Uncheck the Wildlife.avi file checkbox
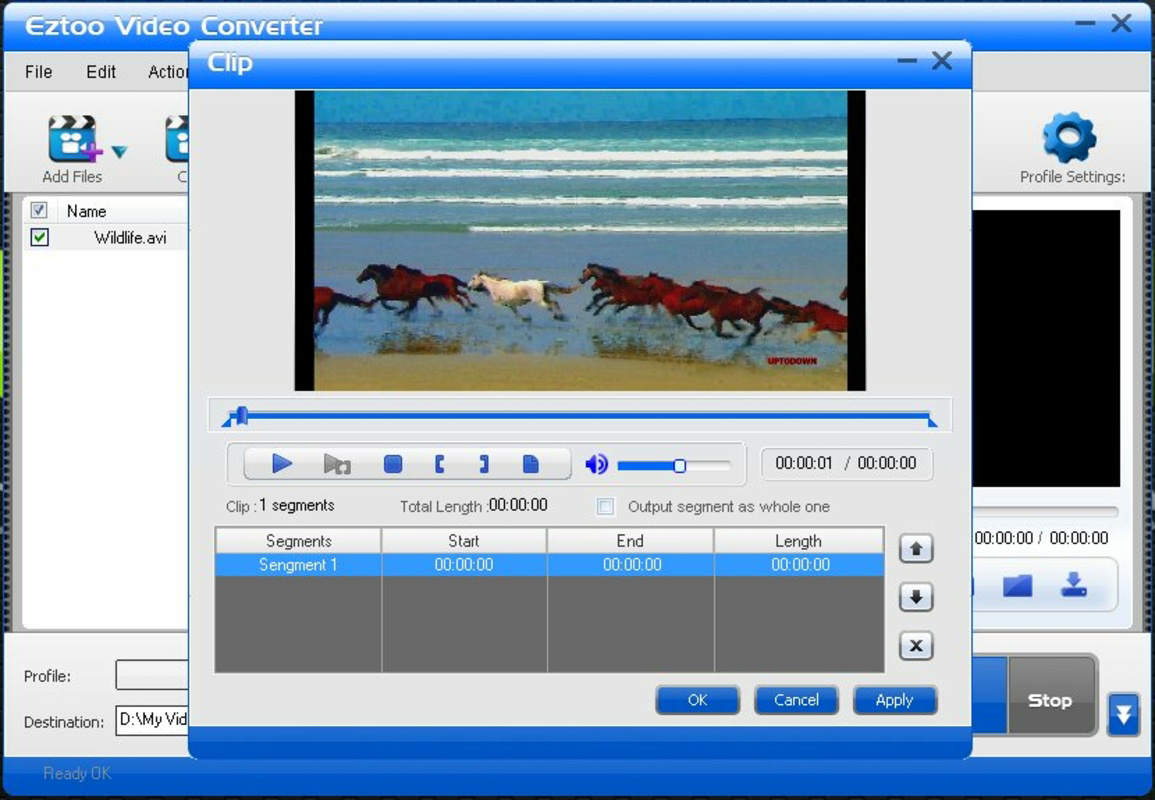1155x800 pixels. pyautogui.click(x=40, y=237)
